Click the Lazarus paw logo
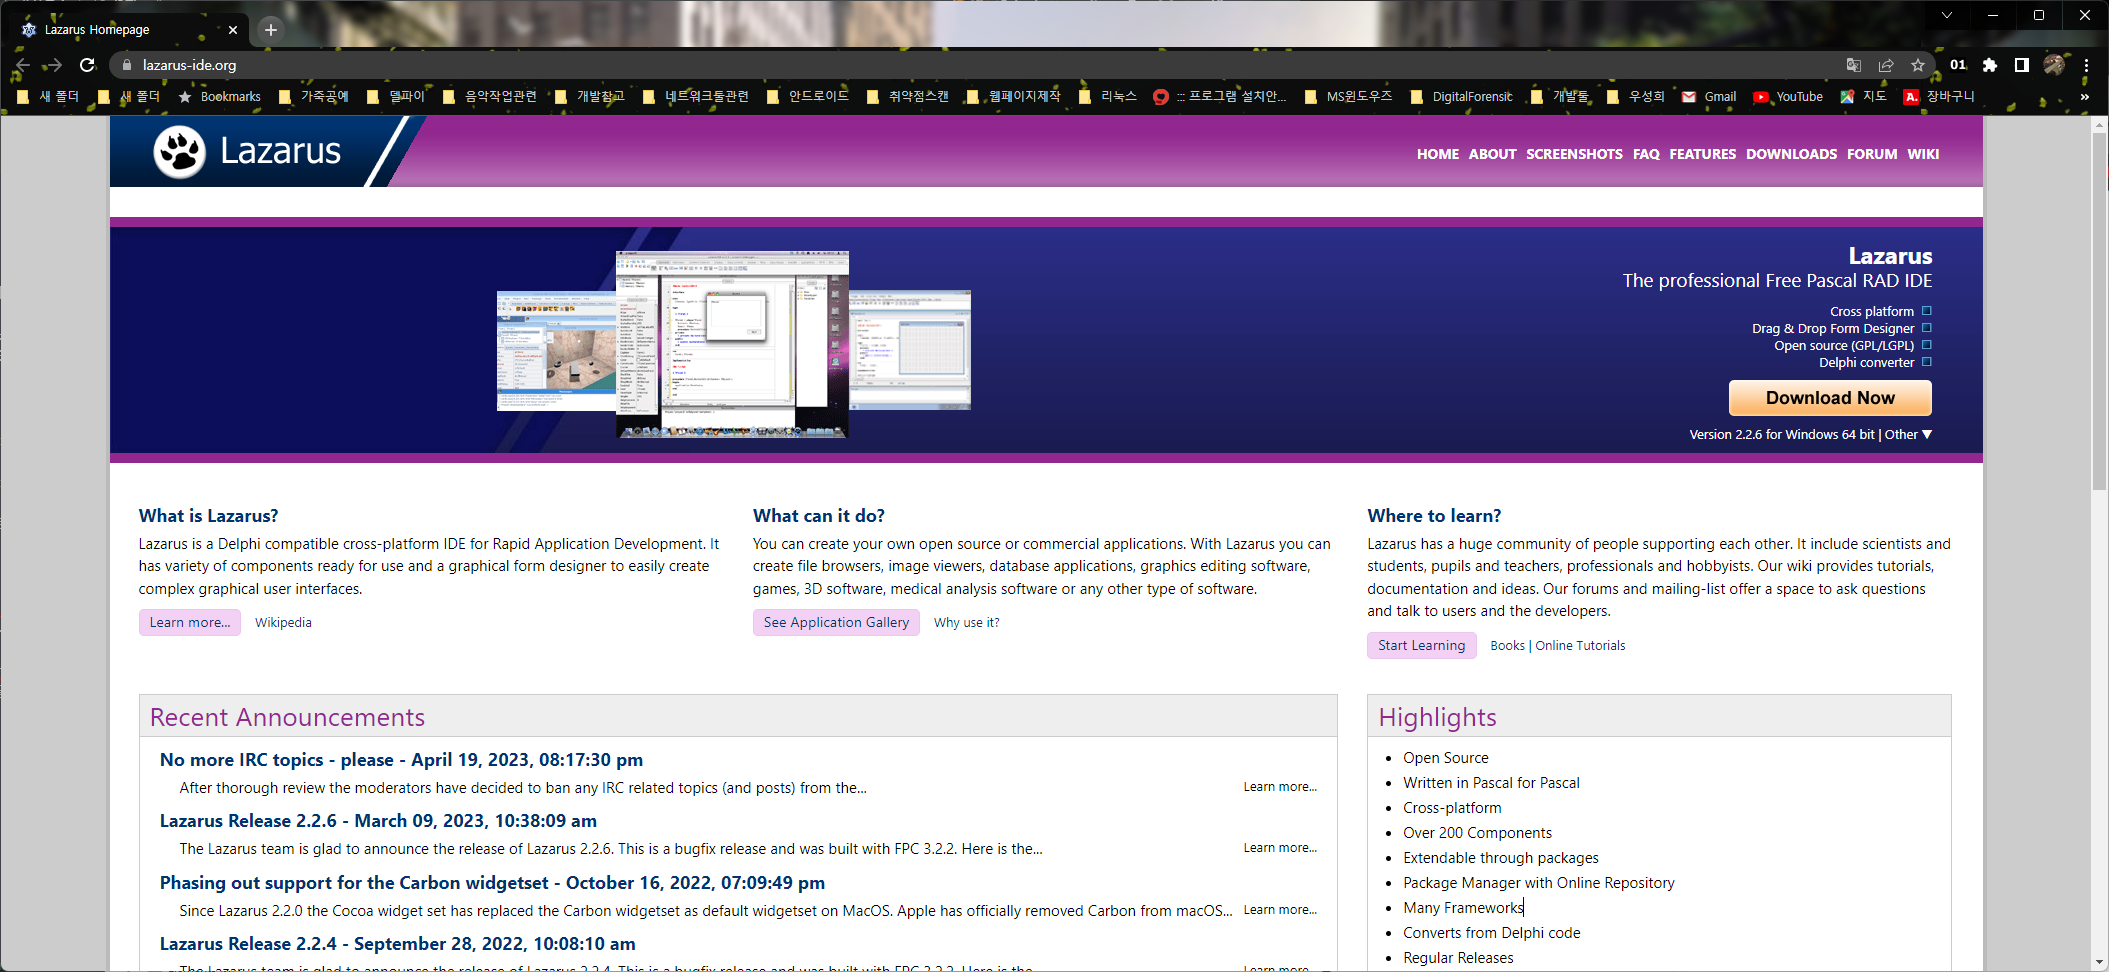This screenshot has width=2109, height=972. point(180,152)
